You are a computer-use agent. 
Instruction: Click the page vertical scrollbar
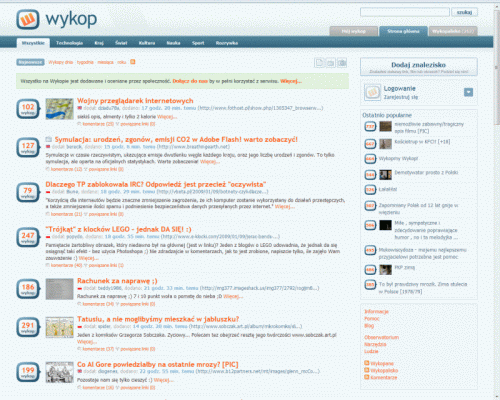pyautogui.click(x=497, y=200)
